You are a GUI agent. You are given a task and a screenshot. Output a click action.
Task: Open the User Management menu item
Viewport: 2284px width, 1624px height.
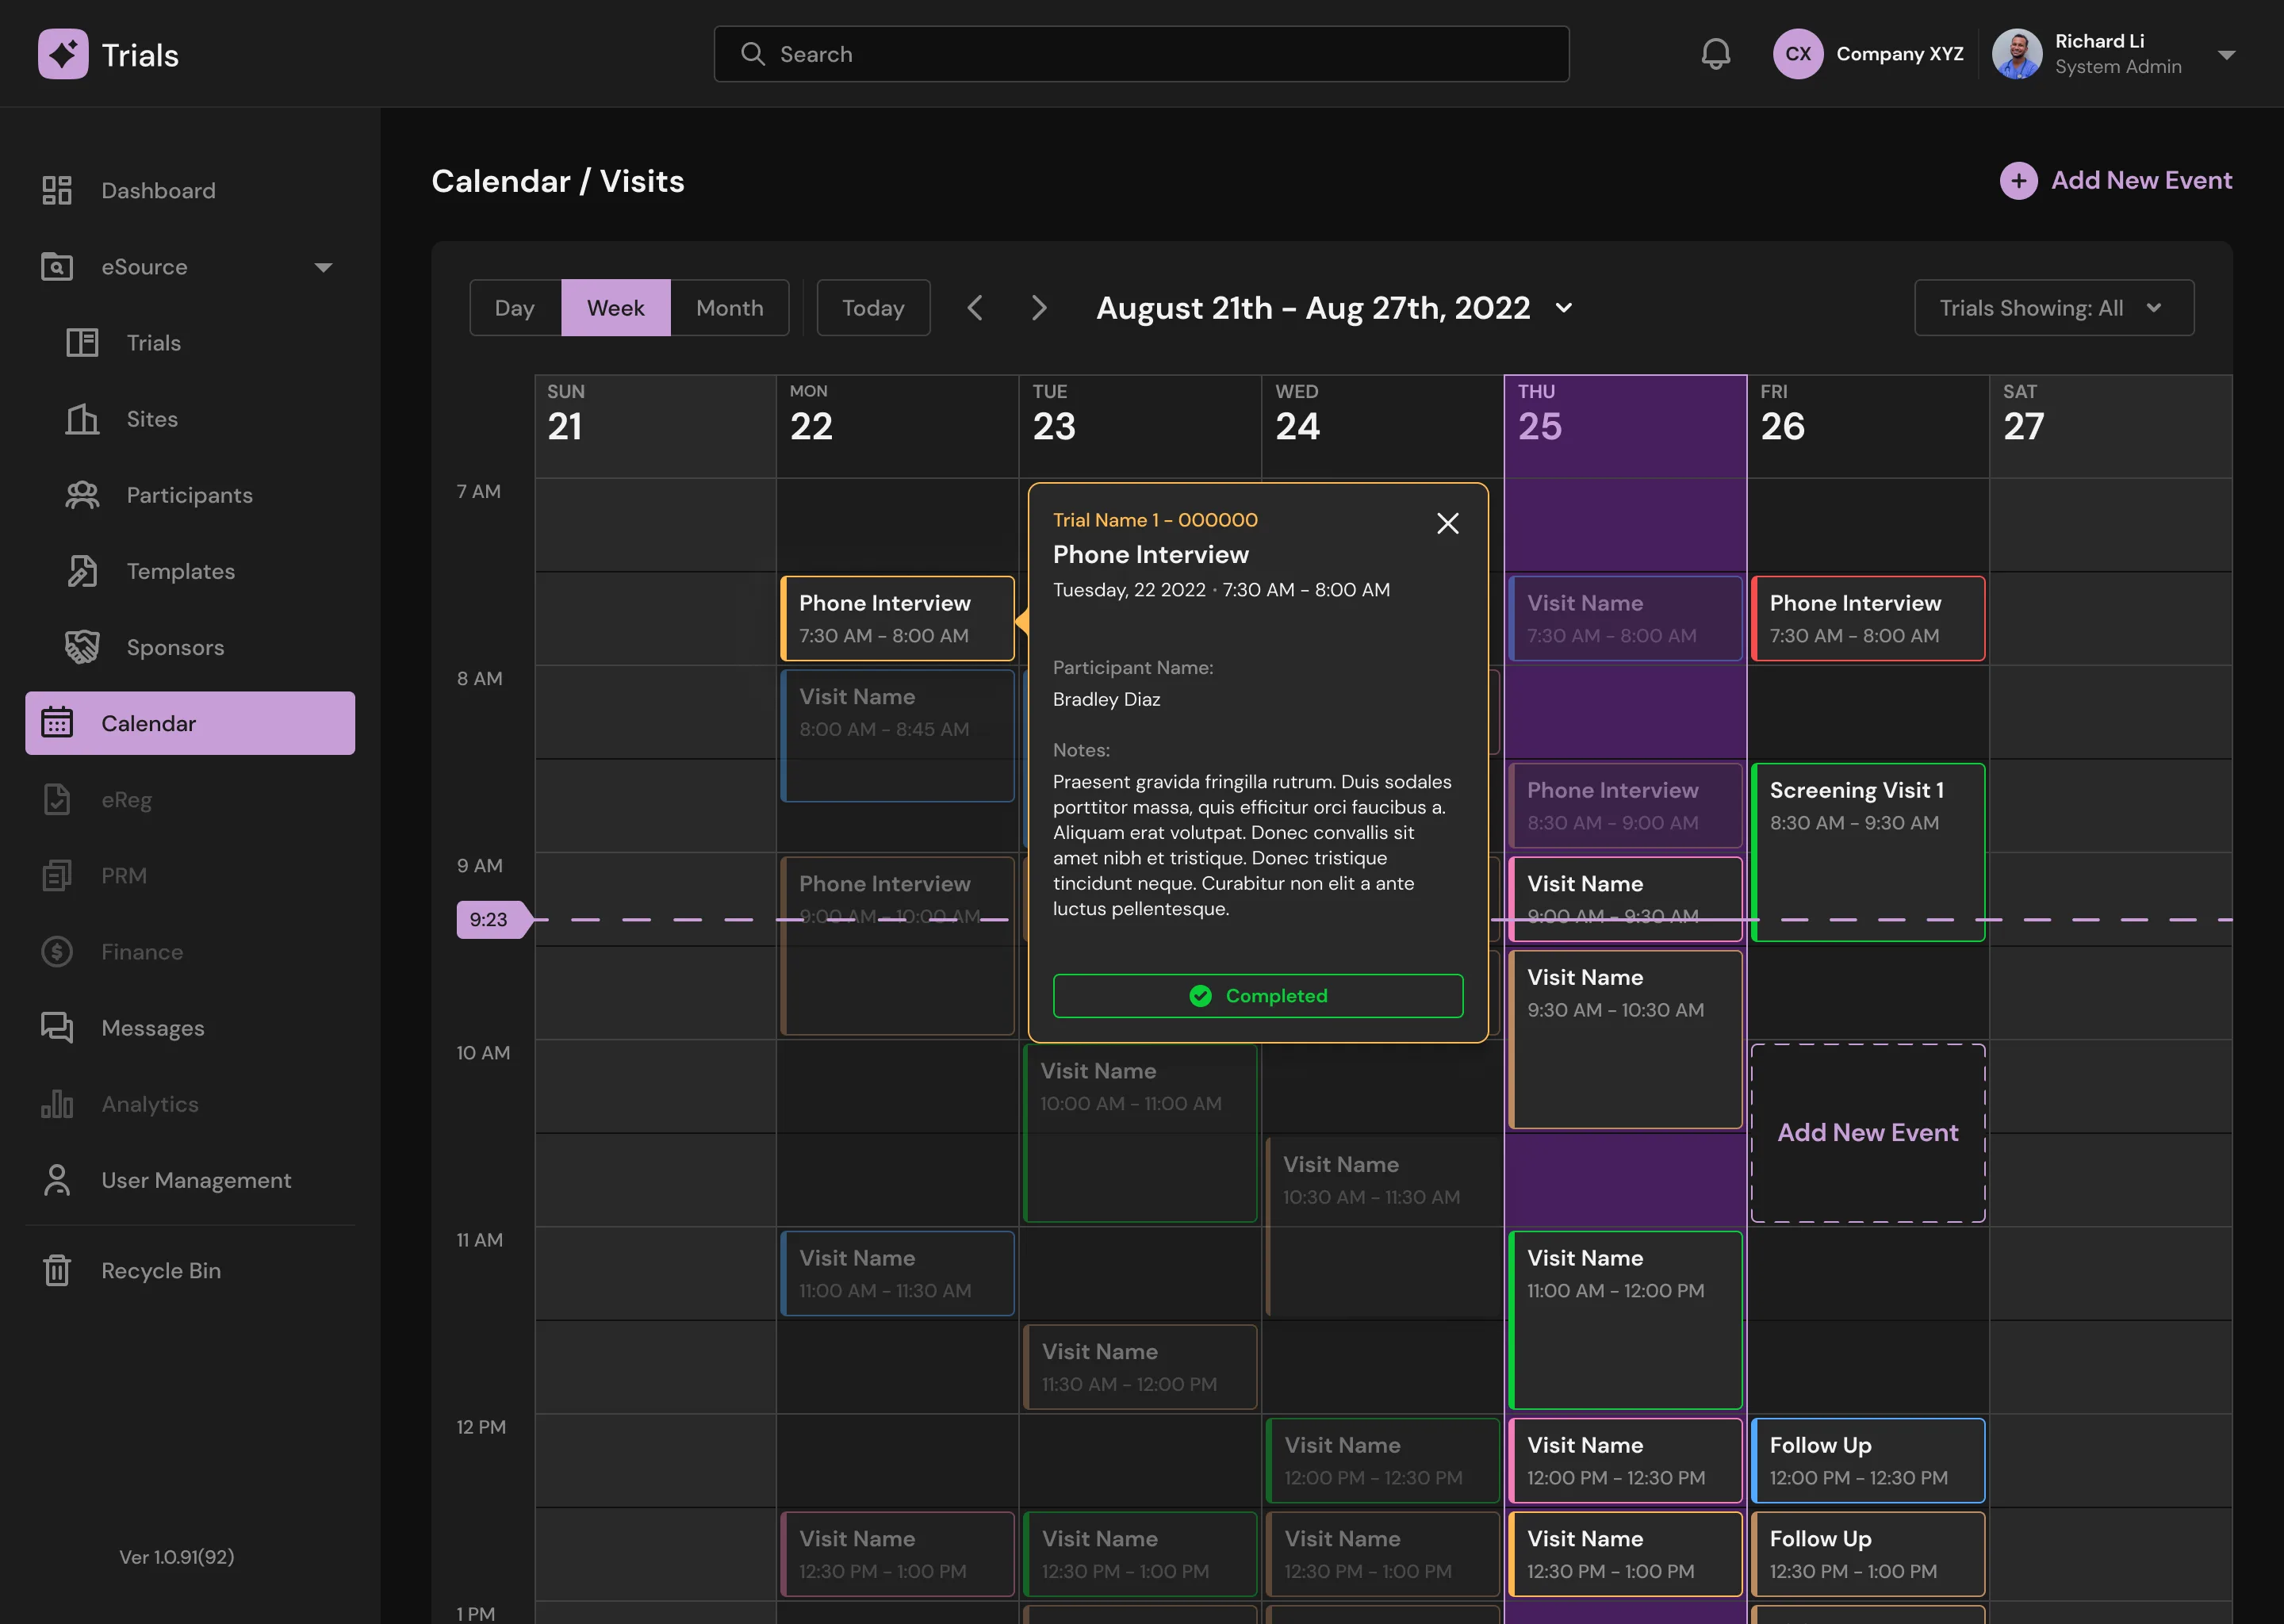(x=190, y=1180)
